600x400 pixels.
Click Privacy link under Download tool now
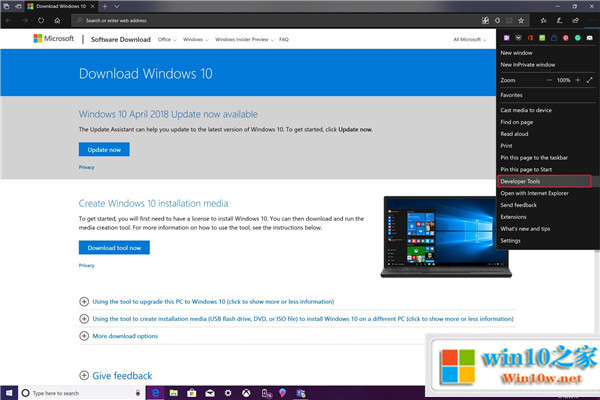point(86,265)
